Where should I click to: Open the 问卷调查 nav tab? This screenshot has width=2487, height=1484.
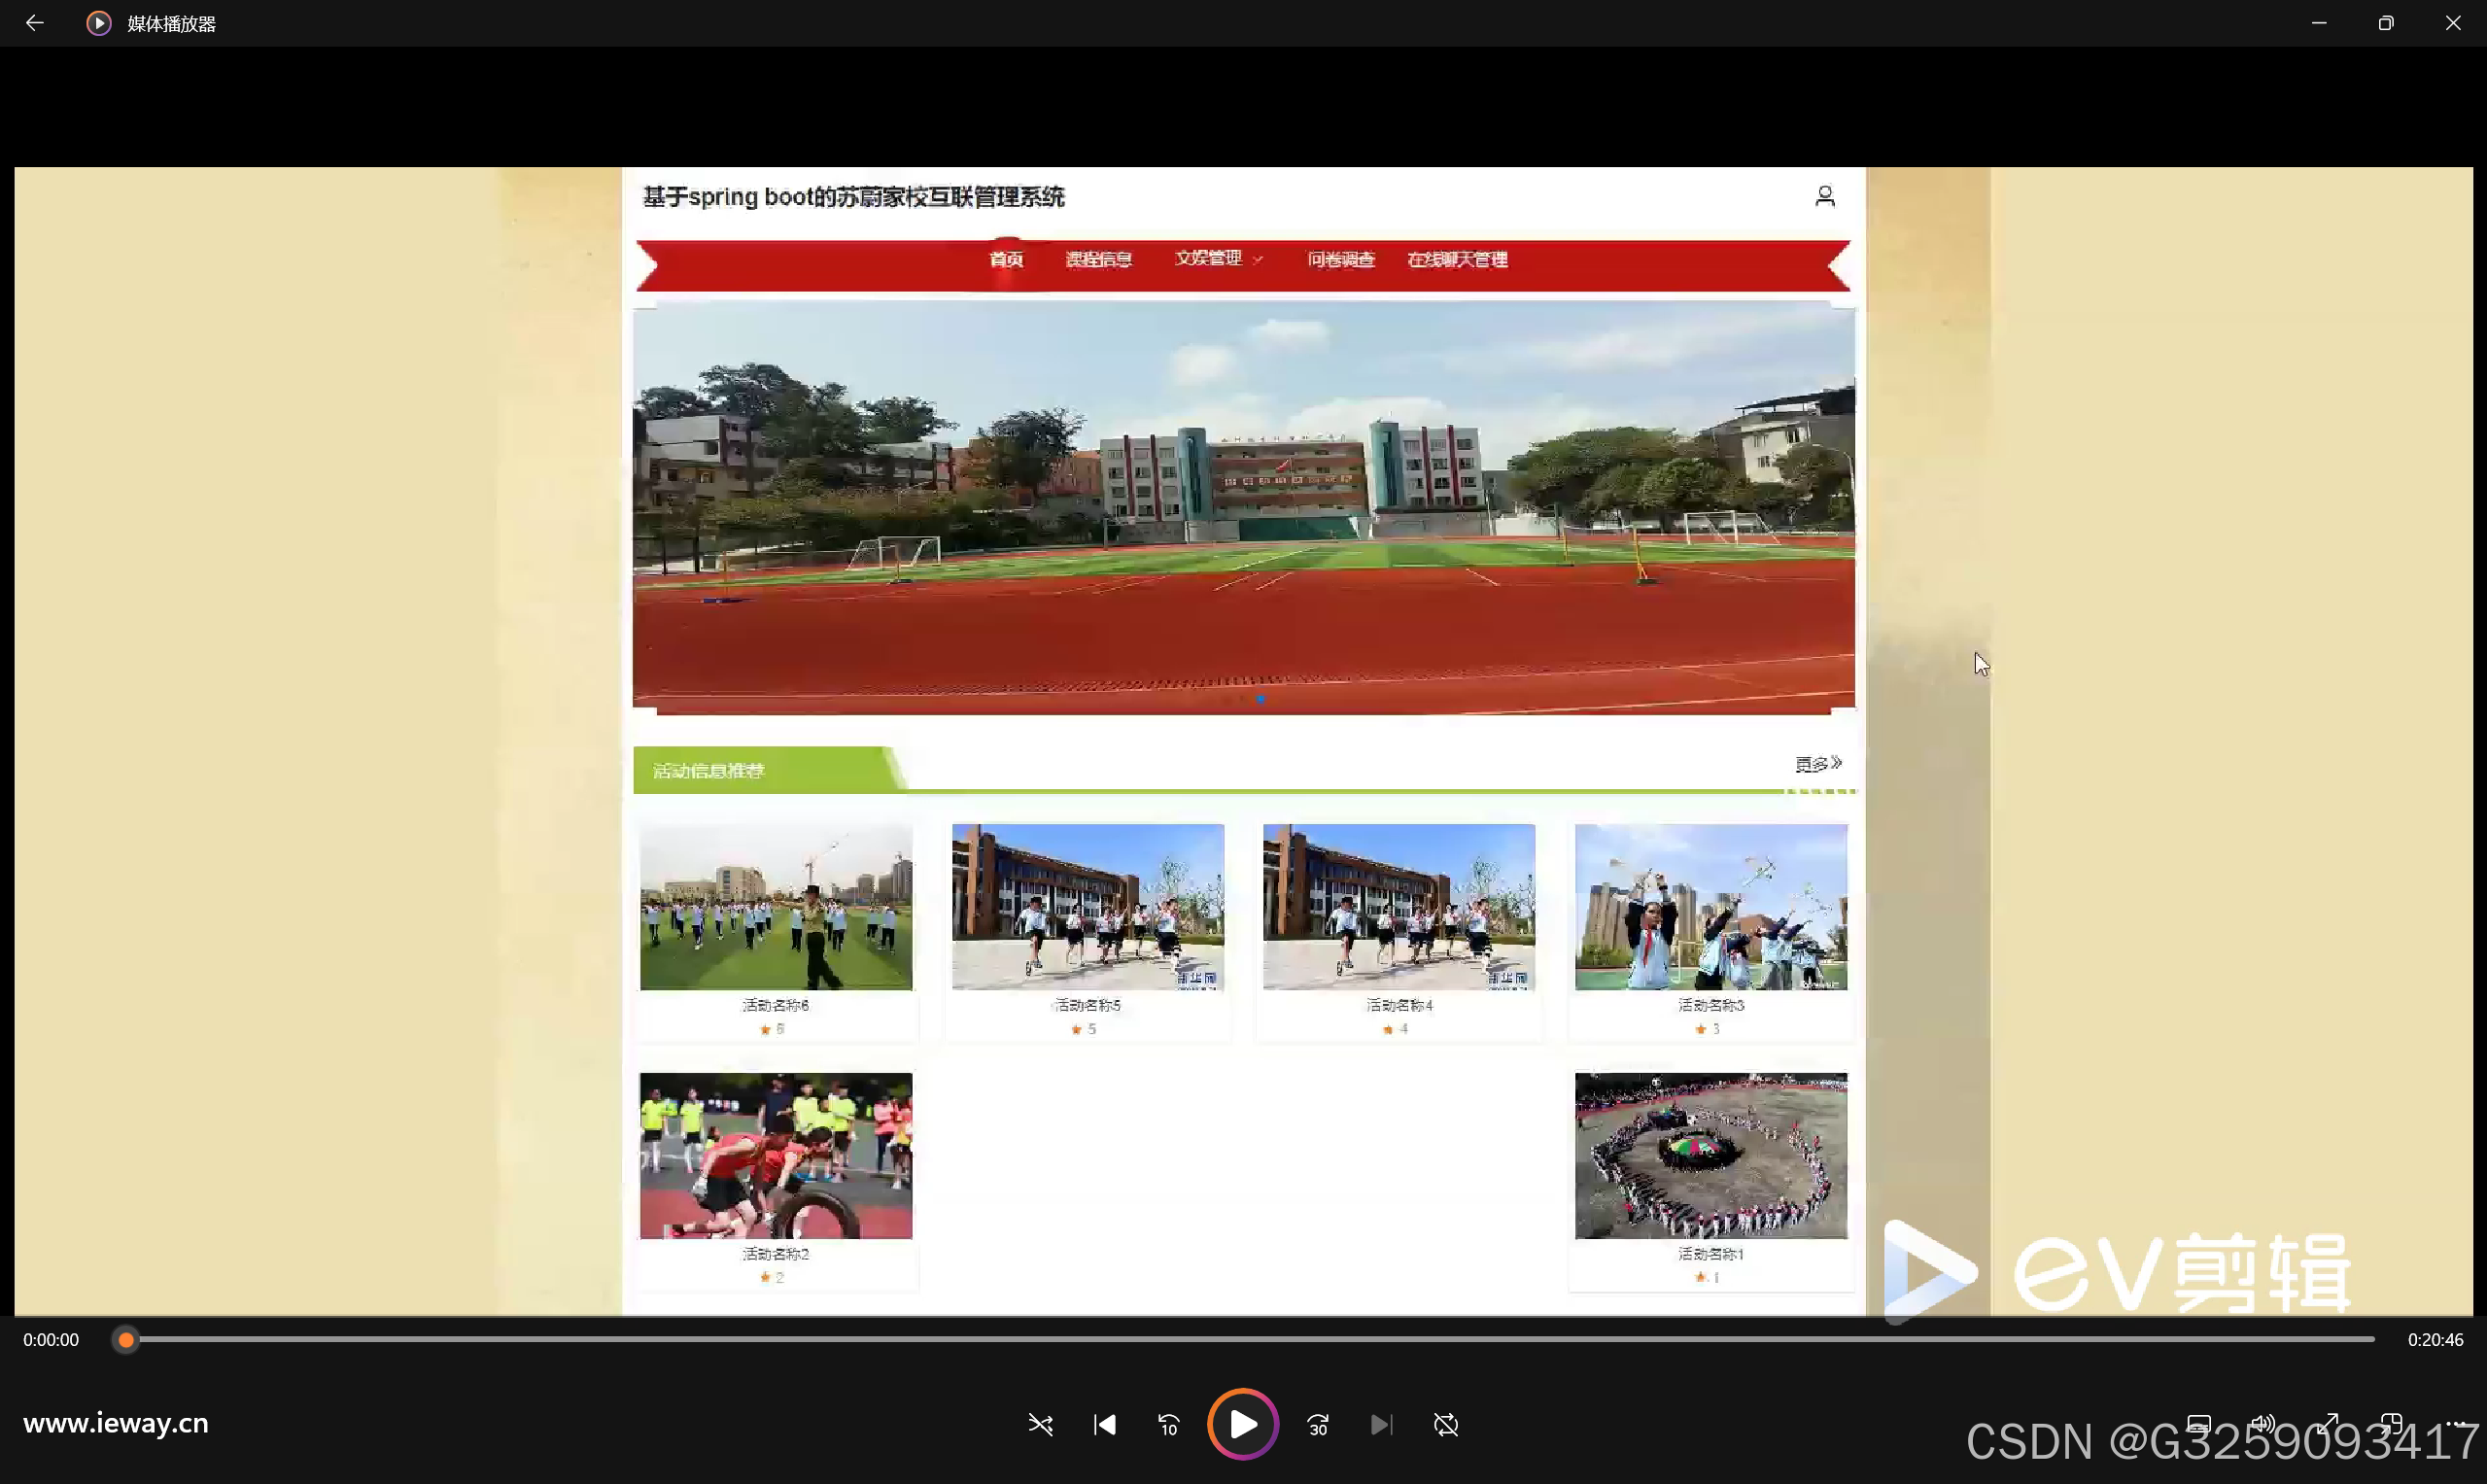point(1340,260)
